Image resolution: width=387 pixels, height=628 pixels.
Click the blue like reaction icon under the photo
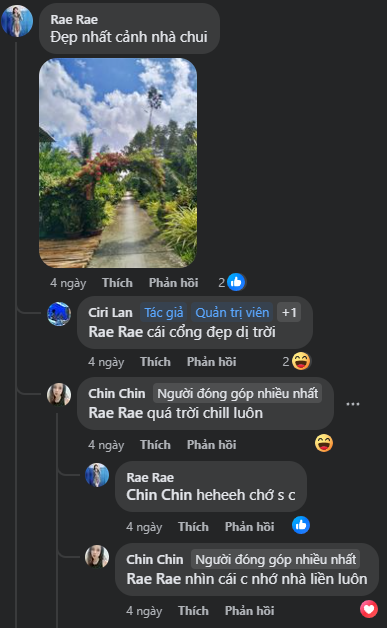click(236, 282)
